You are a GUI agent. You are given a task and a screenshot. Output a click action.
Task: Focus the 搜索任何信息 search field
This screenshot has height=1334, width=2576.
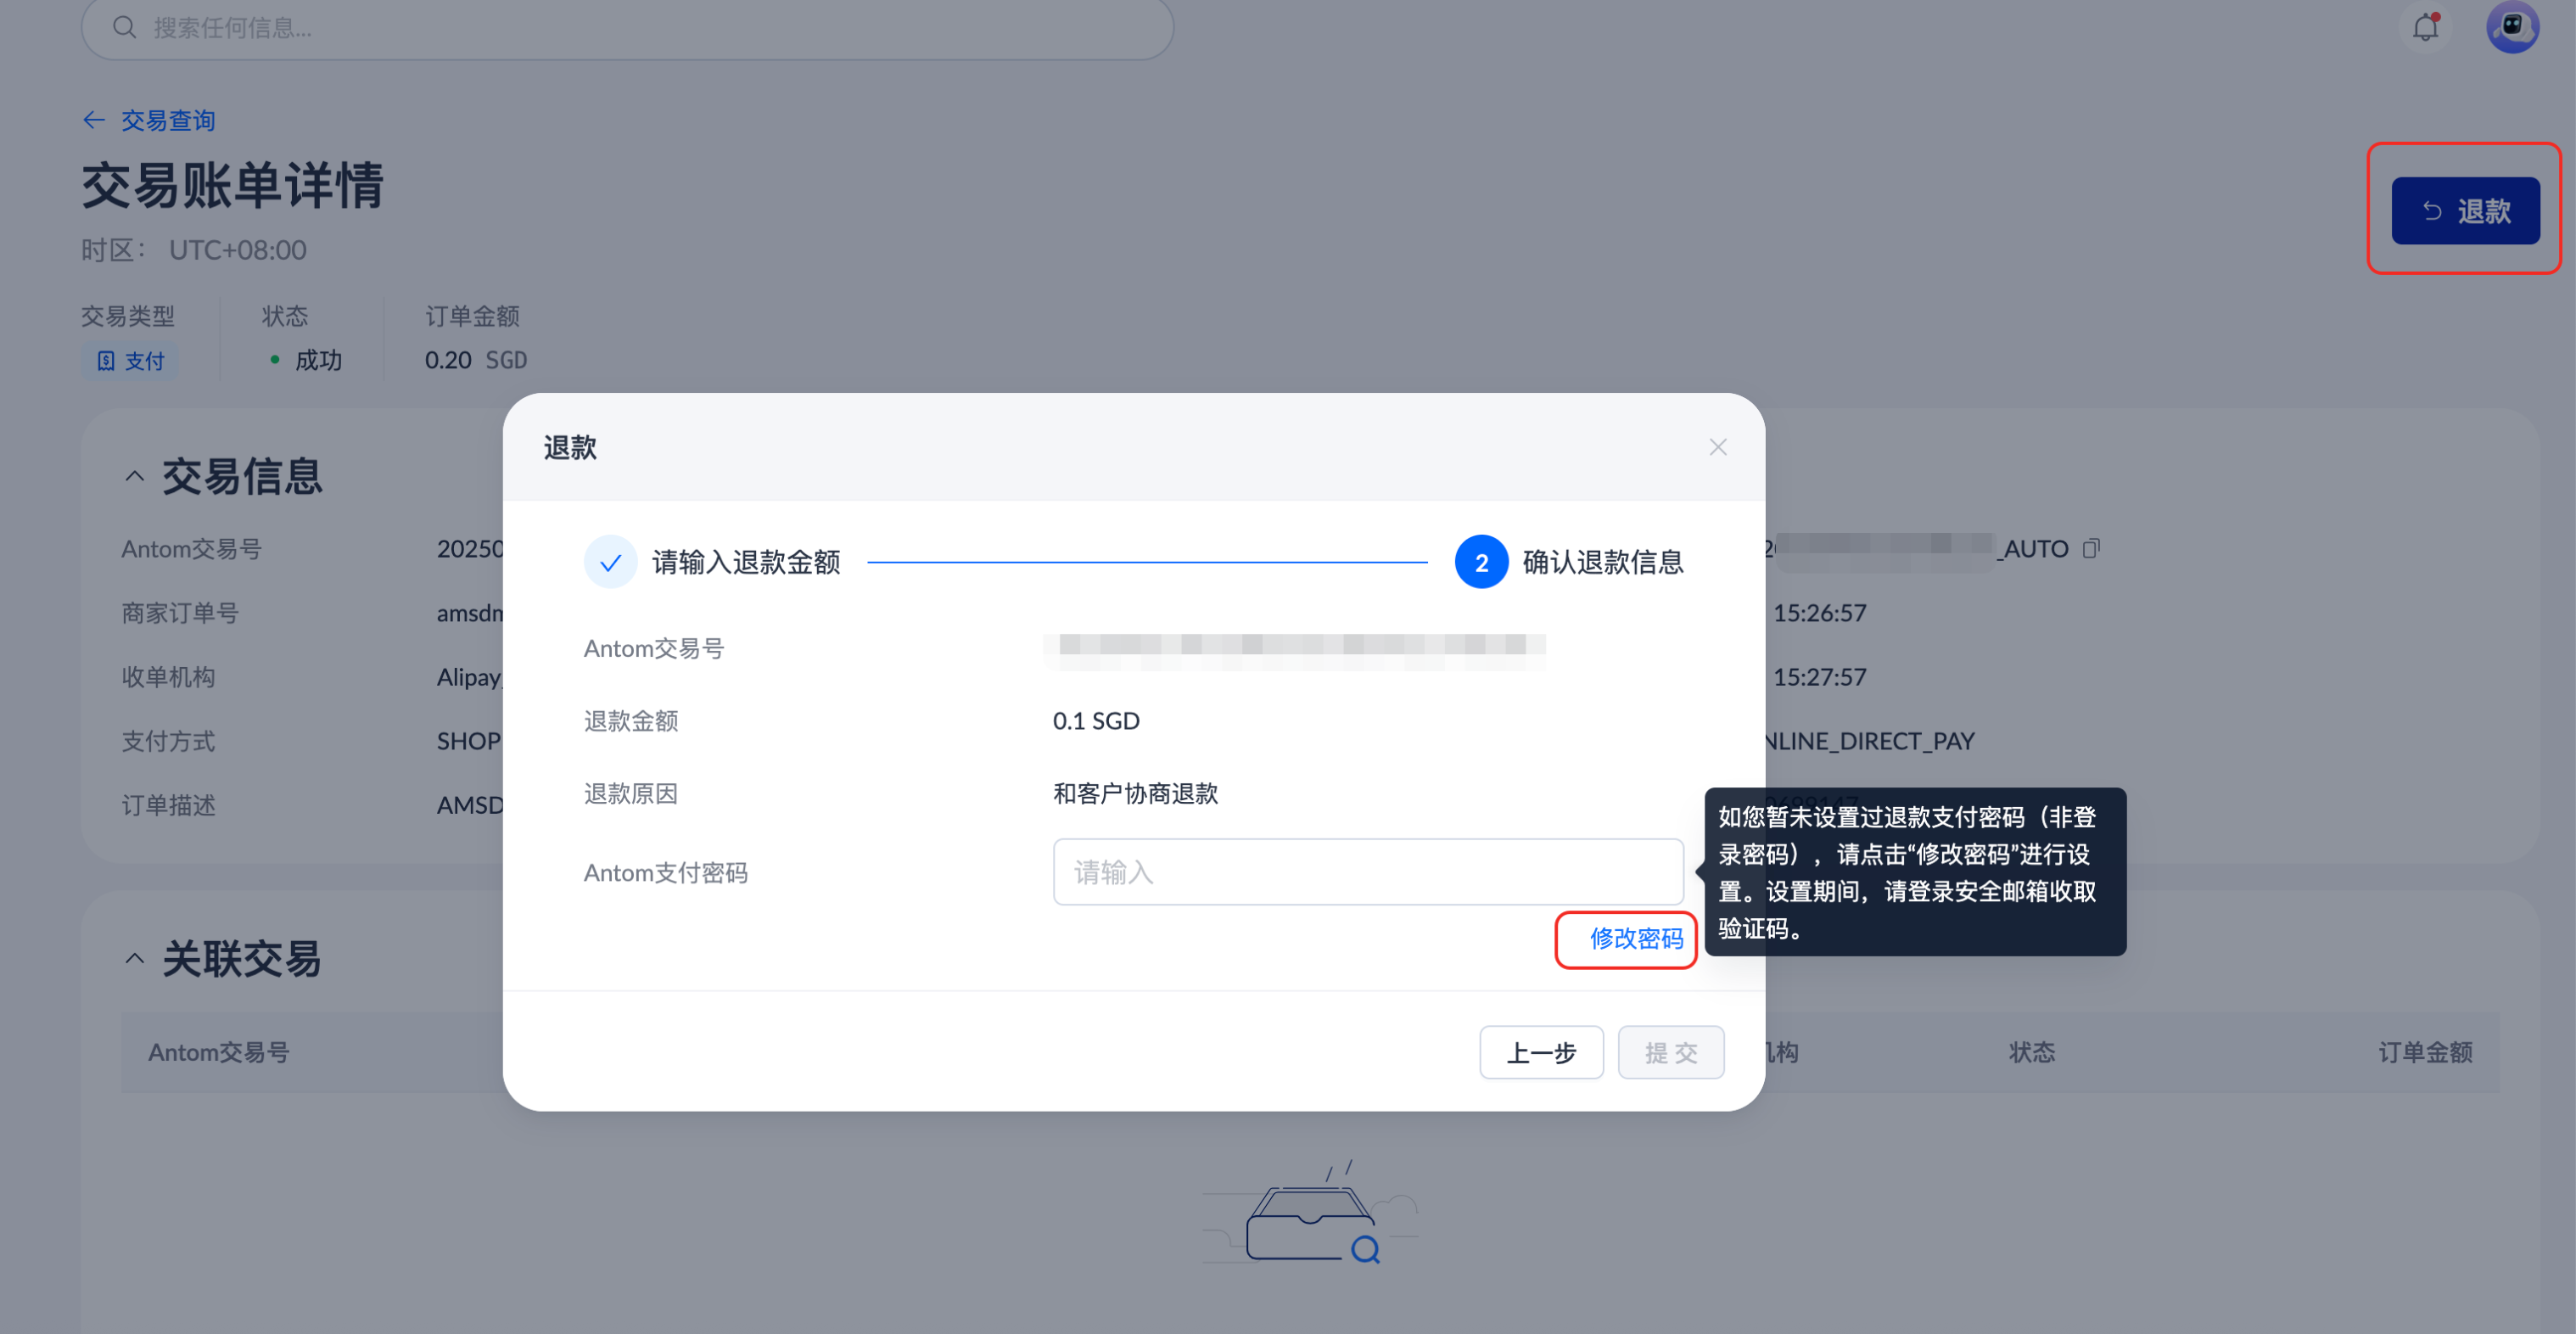627,27
